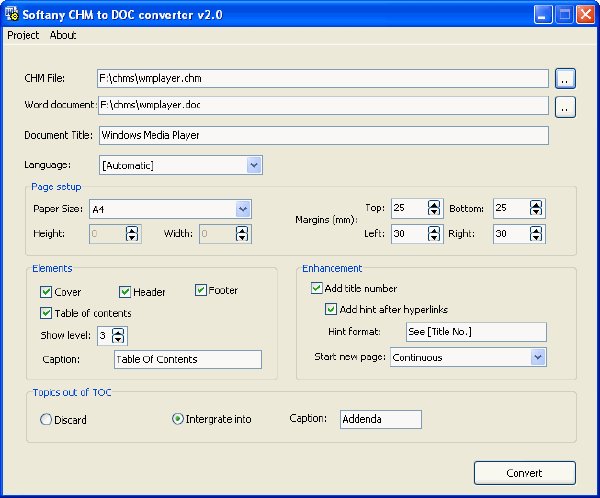Viewport: 600px width, 498px height.
Task: Decrease the paper Width spinner
Action: (242, 238)
